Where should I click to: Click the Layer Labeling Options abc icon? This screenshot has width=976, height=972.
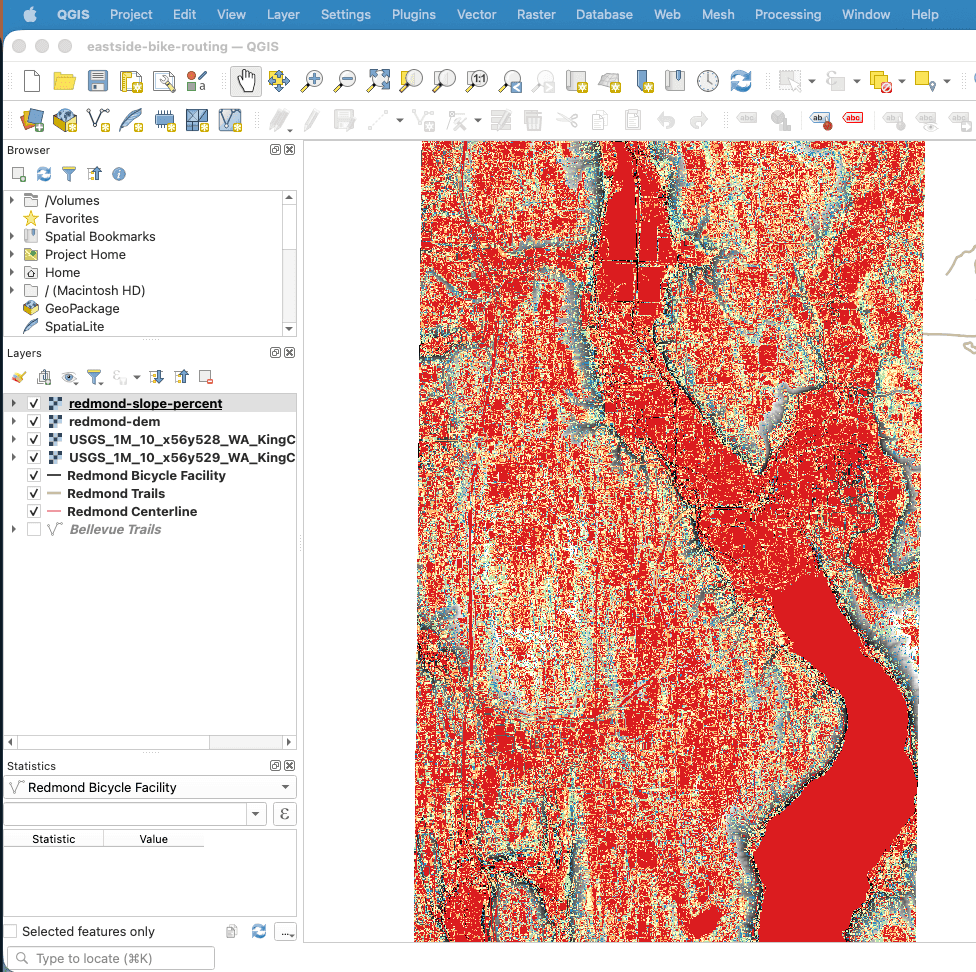(x=821, y=120)
